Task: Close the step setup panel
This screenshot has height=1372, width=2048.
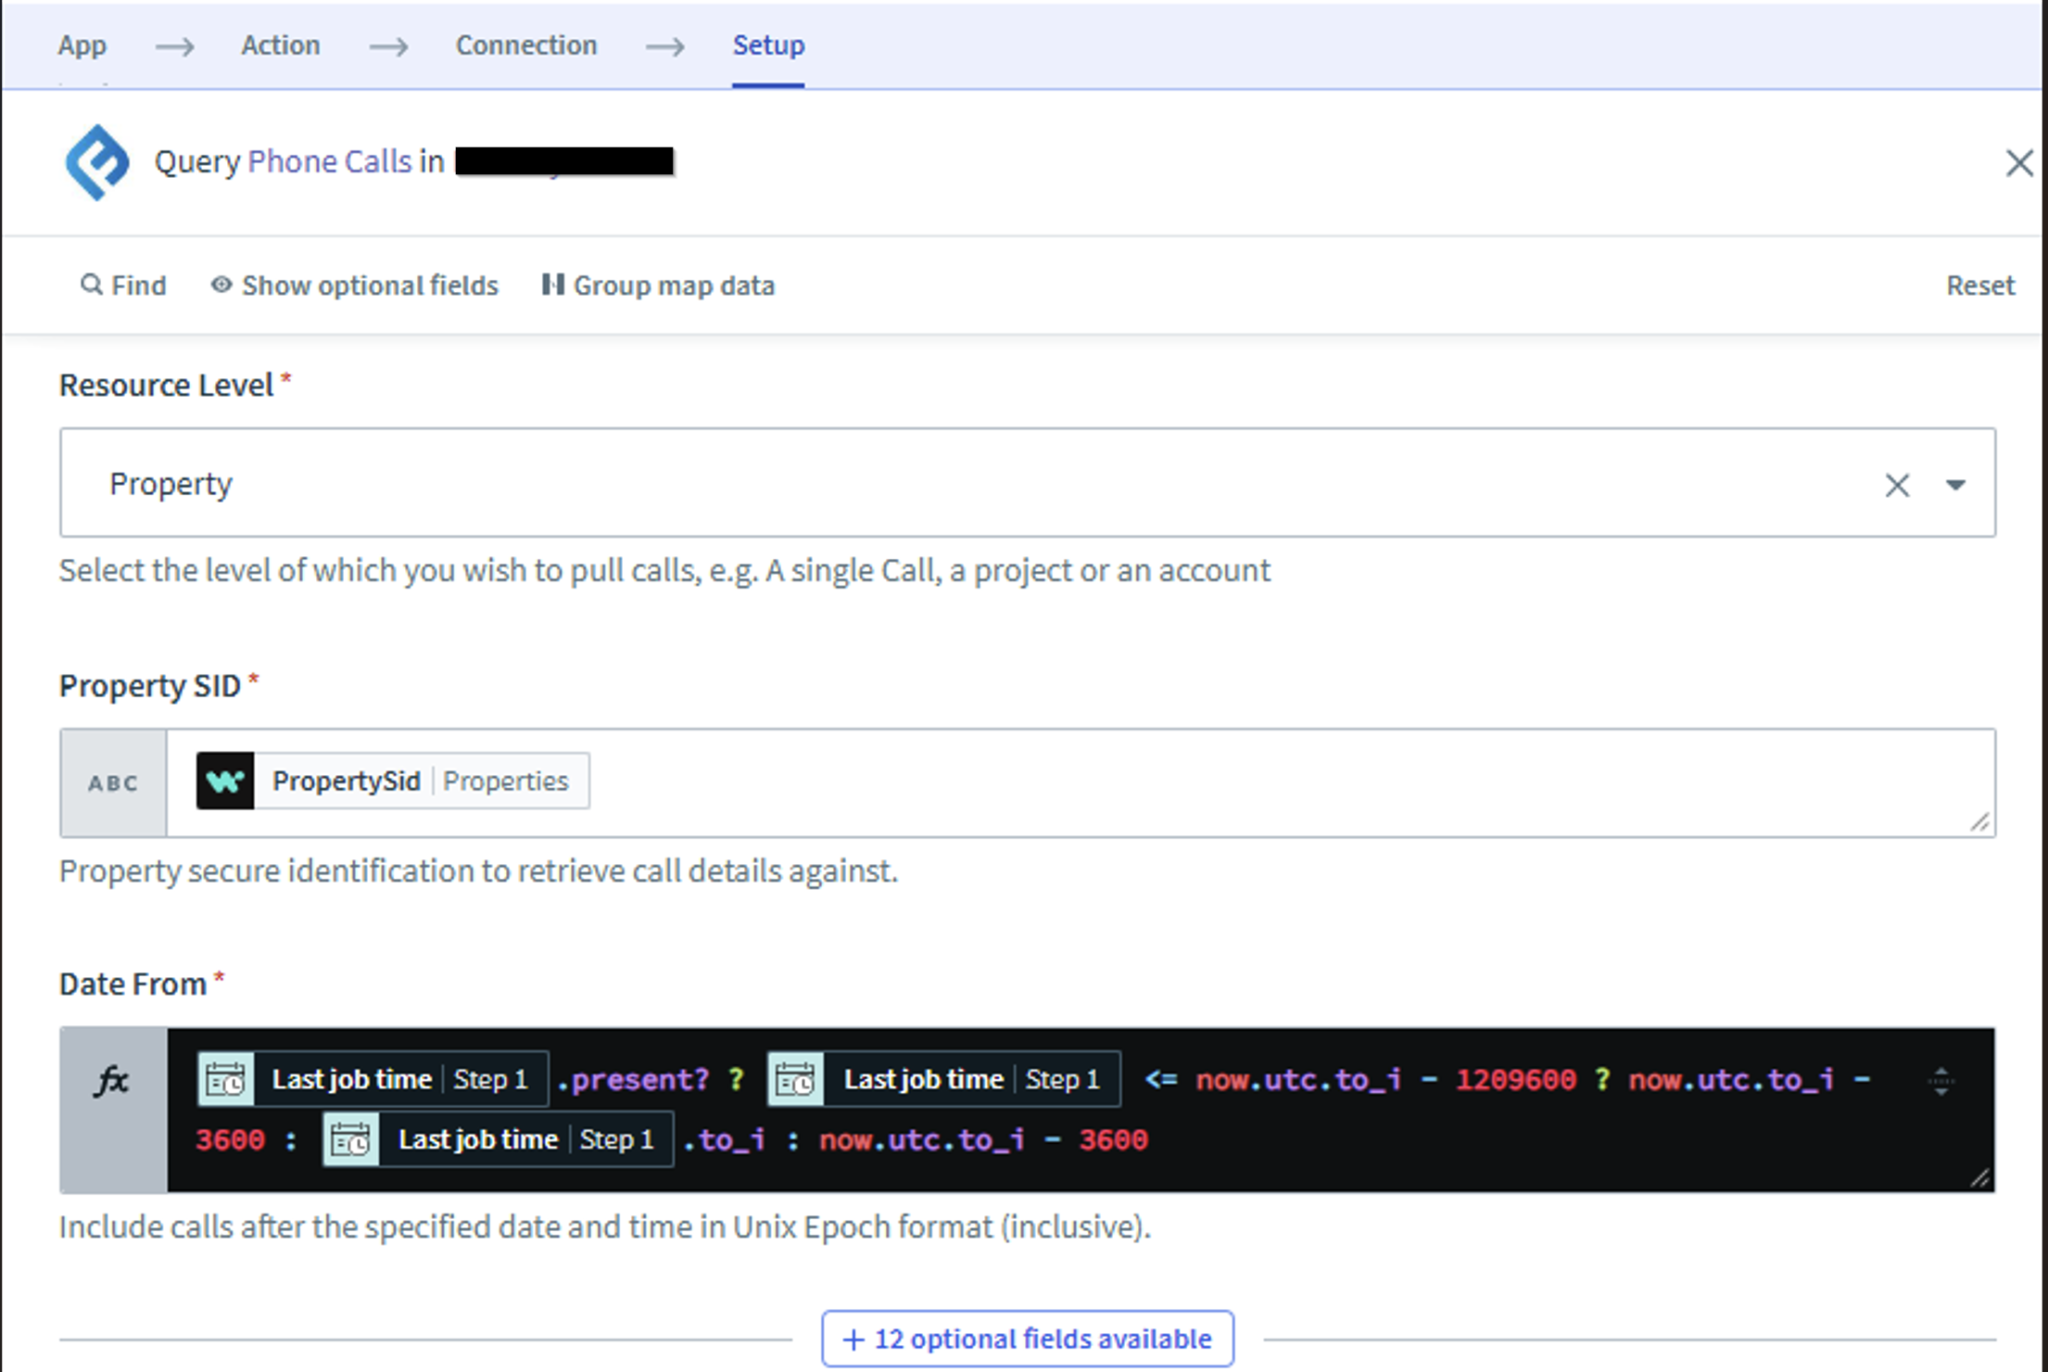Action: point(2019,163)
